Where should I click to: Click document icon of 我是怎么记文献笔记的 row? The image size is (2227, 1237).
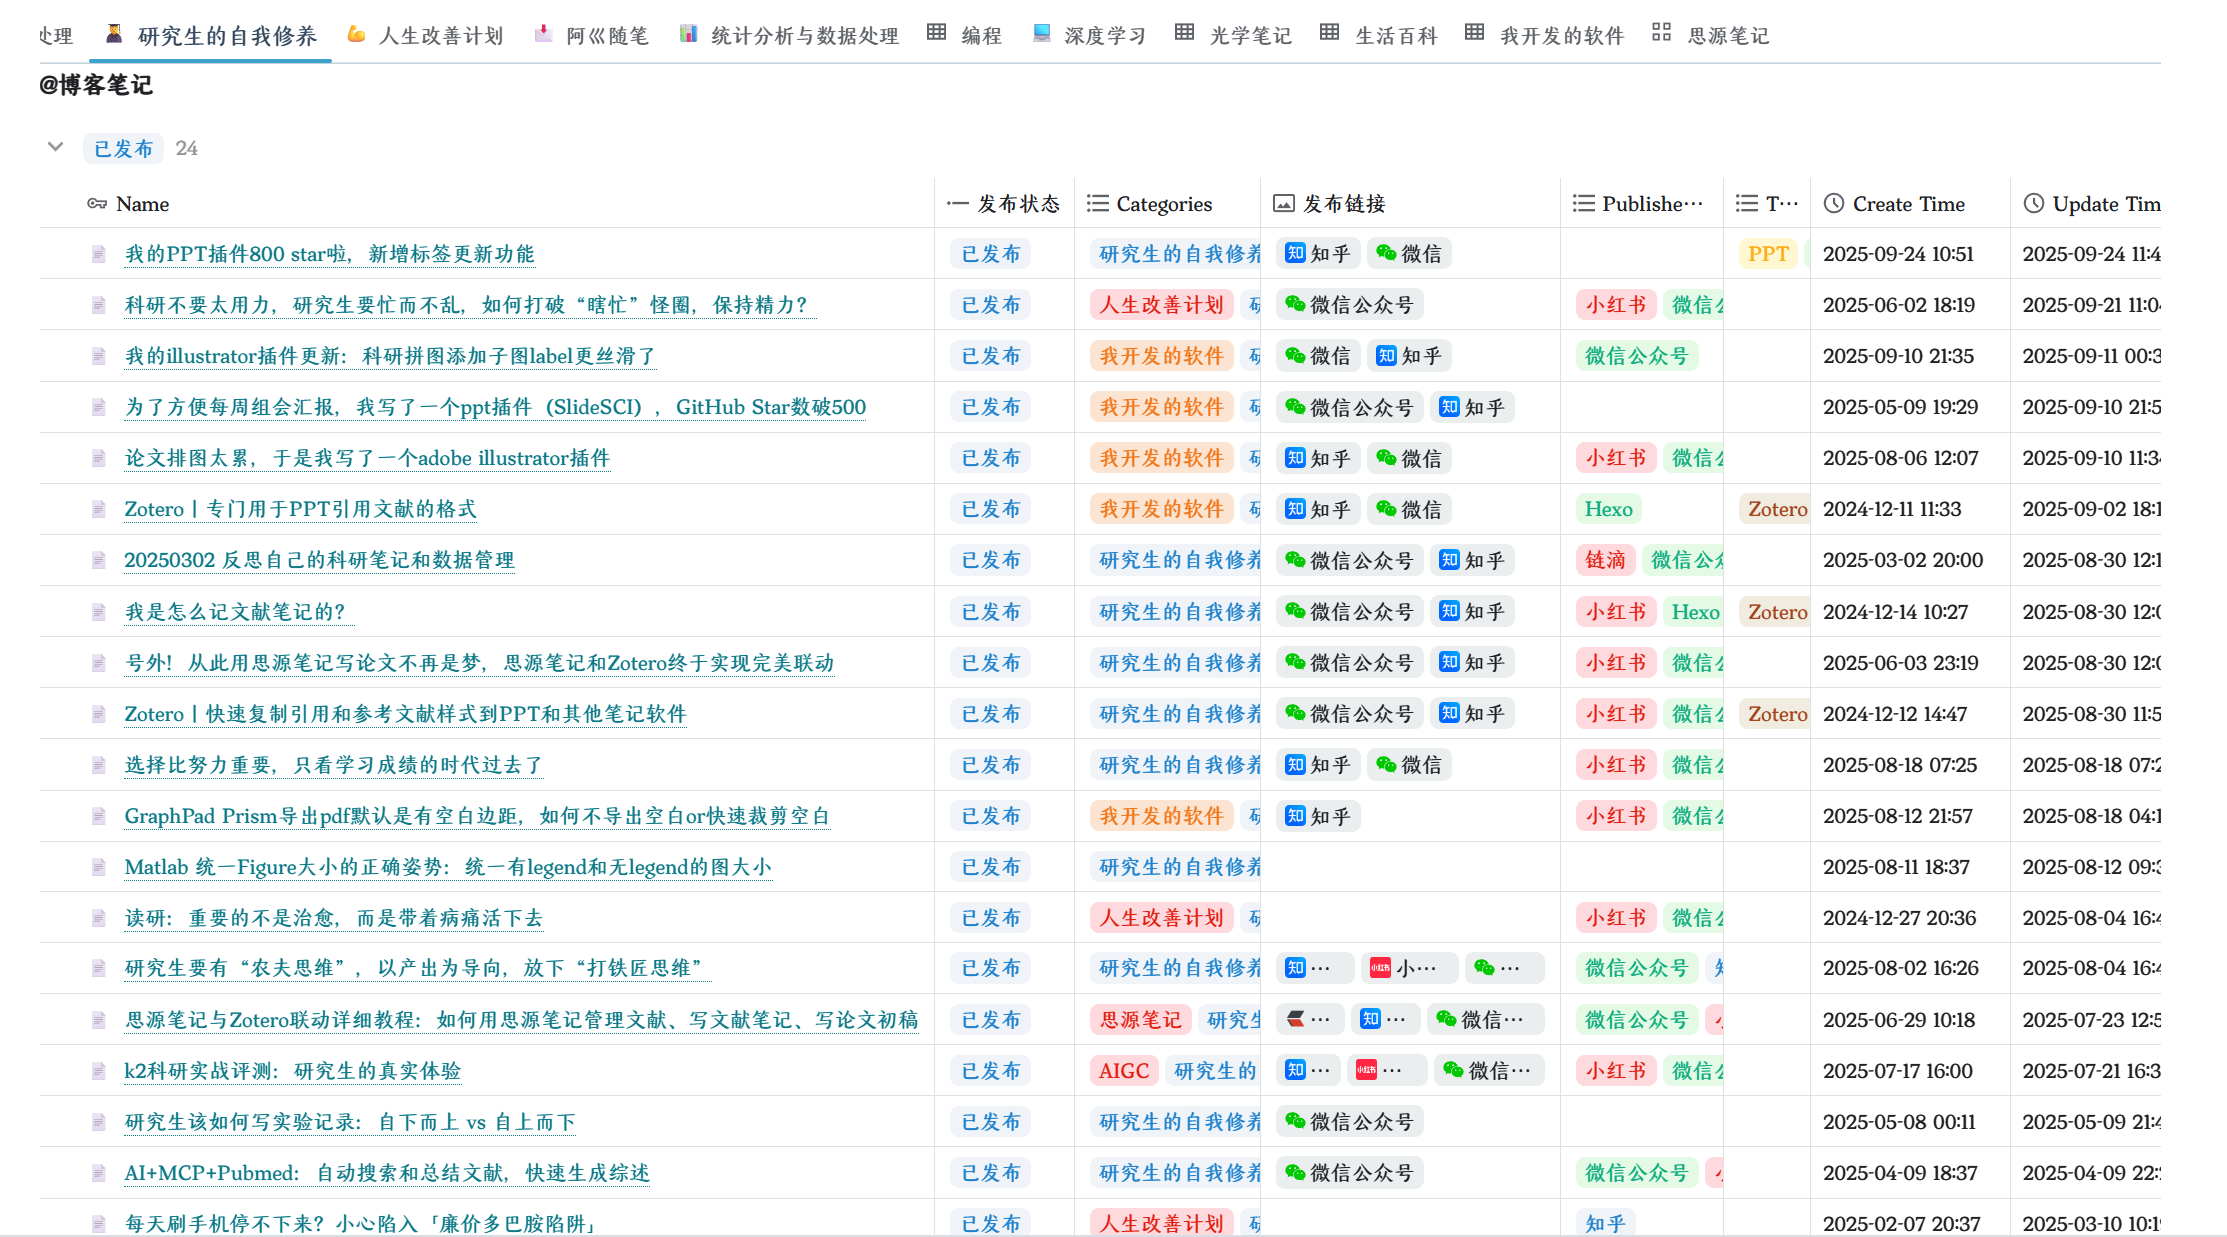click(x=98, y=612)
